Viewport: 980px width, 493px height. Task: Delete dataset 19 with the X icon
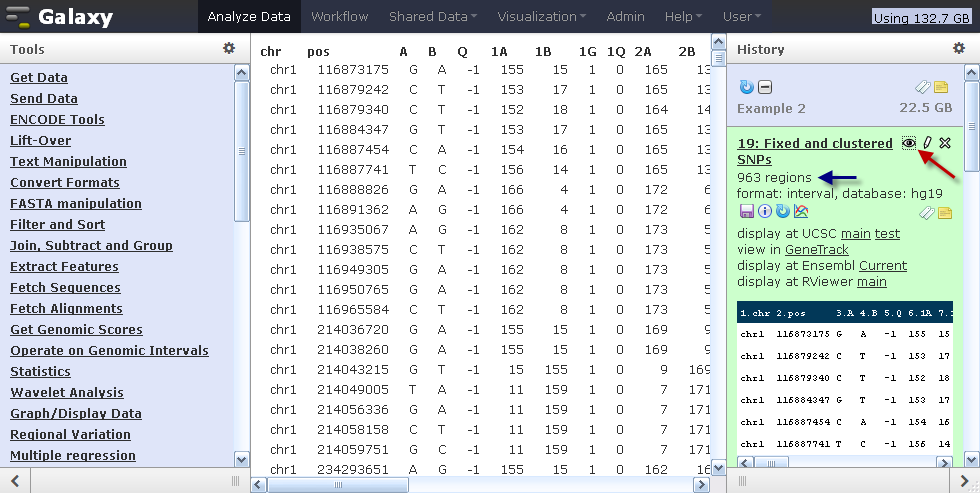pos(945,143)
